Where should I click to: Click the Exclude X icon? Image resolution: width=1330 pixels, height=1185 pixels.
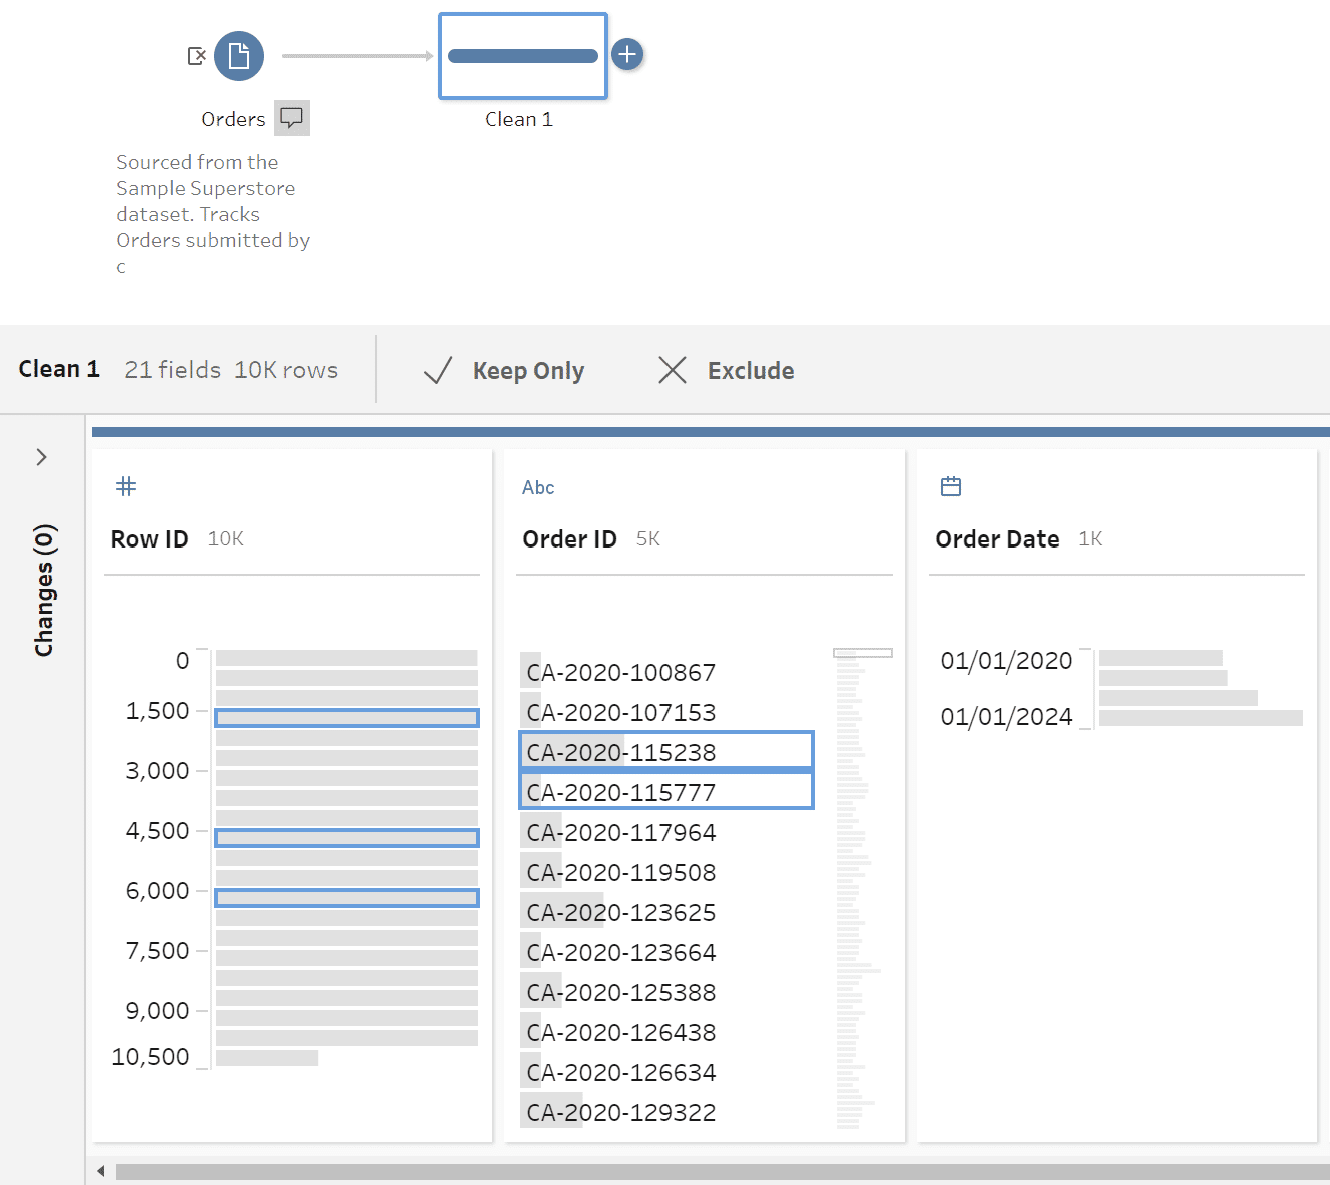pos(672,370)
